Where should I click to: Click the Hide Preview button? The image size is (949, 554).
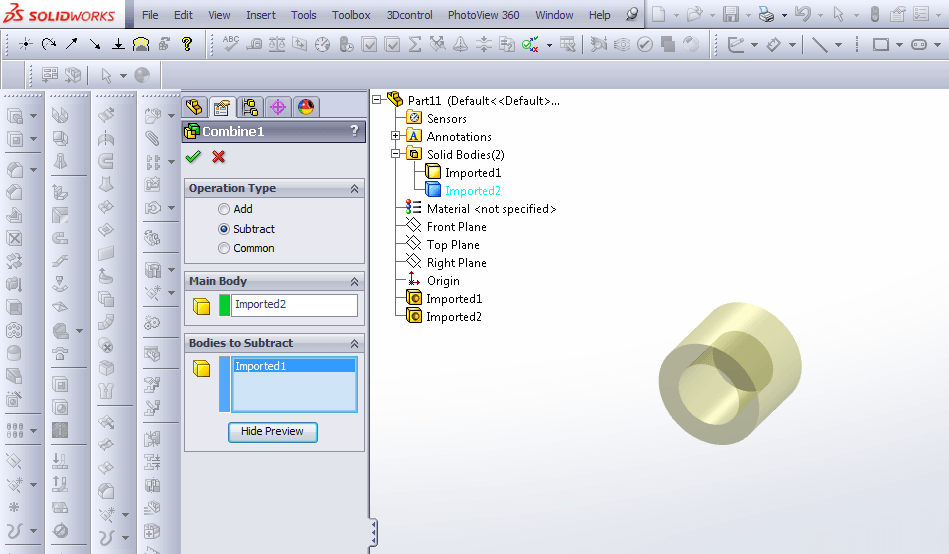pos(272,432)
